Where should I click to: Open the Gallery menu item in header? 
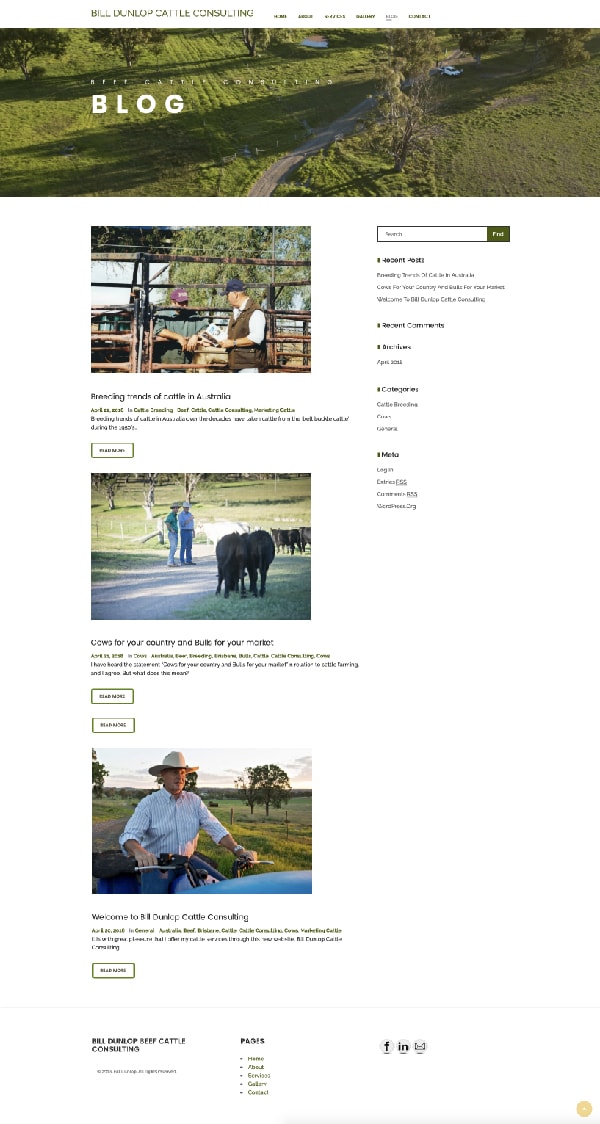tap(366, 16)
